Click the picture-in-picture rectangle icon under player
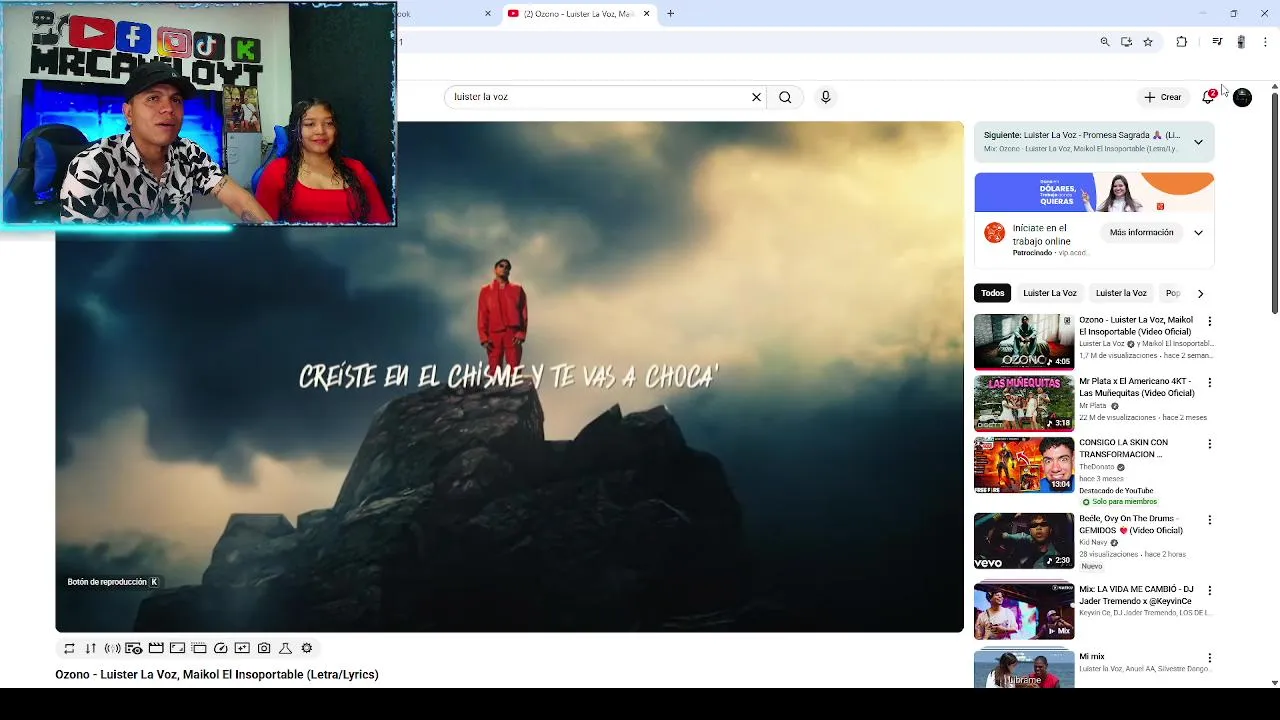The image size is (1280, 720). tap(177, 648)
